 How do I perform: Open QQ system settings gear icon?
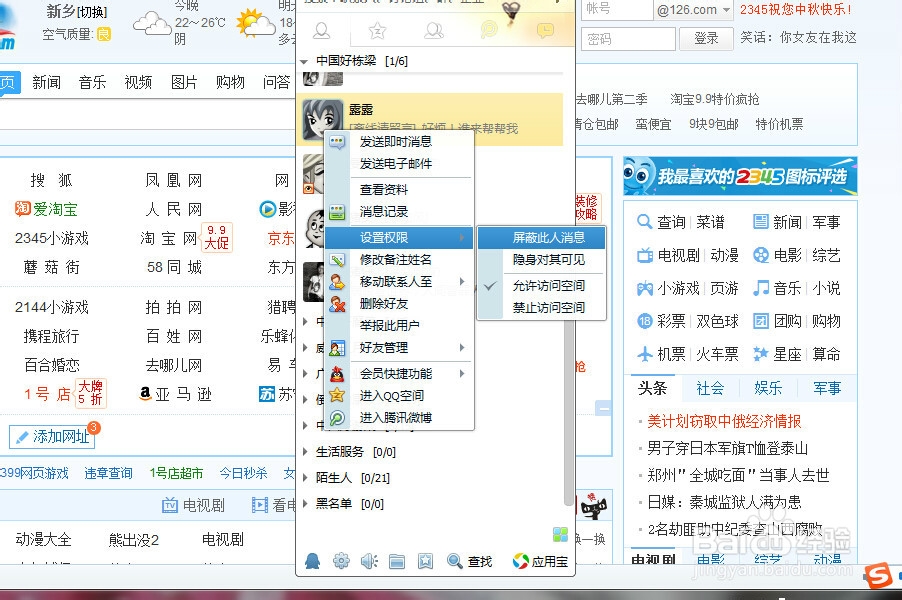pos(341,560)
